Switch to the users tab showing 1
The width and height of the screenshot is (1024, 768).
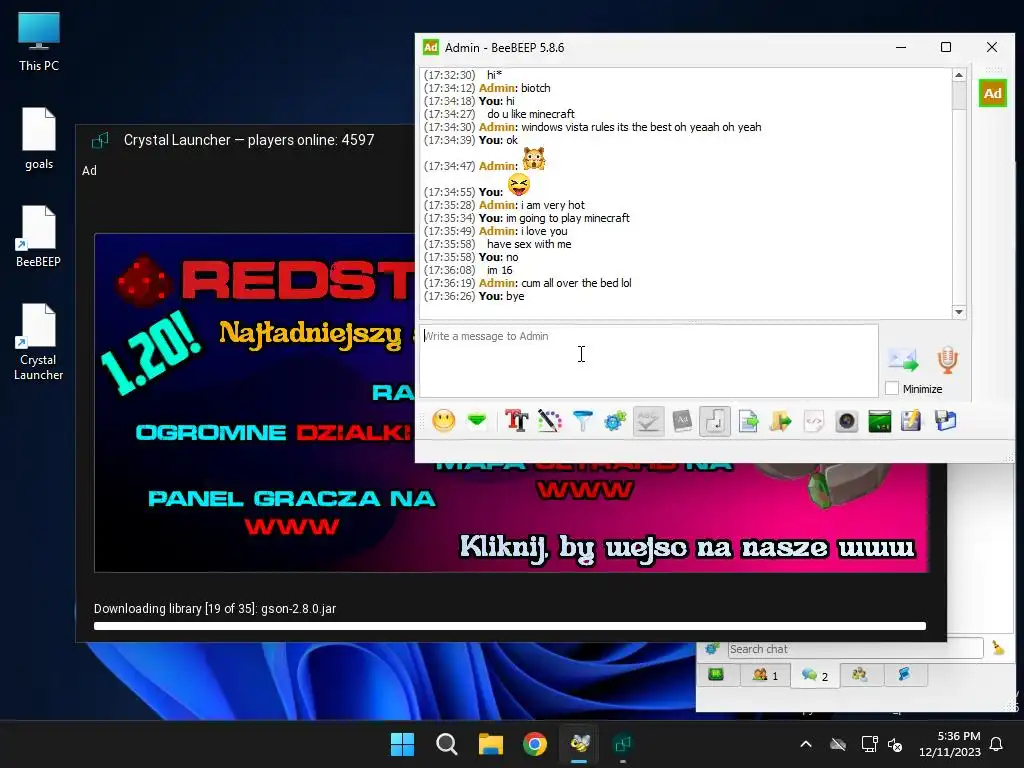coord(765,675)
